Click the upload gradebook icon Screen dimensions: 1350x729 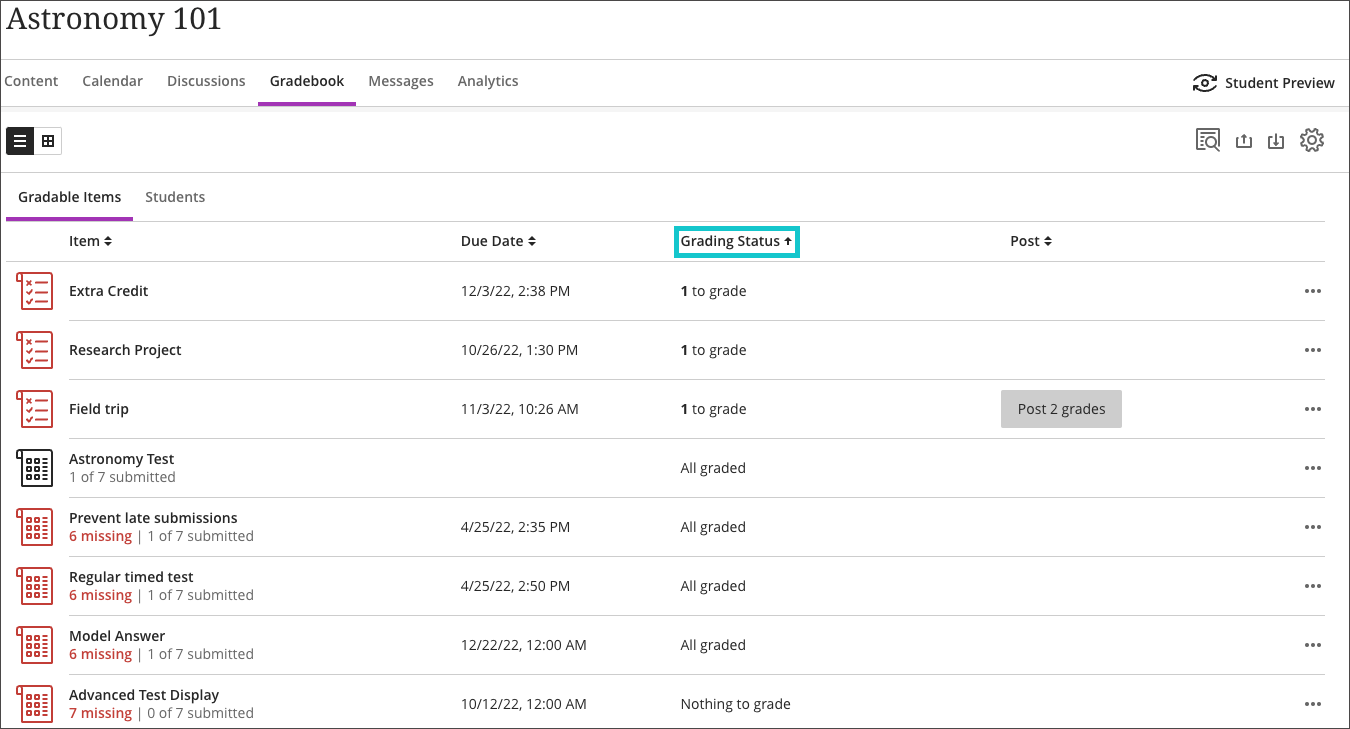[1244, 141]
